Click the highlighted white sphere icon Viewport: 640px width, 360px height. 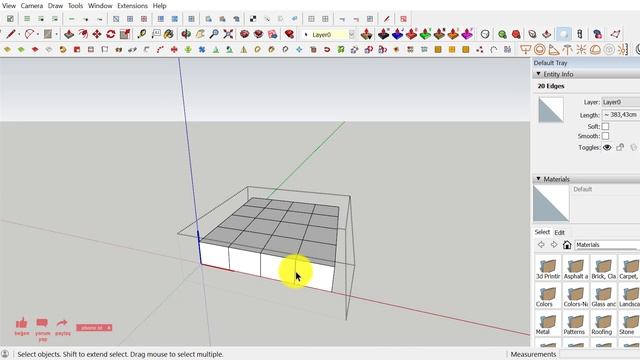coord(564,34)
